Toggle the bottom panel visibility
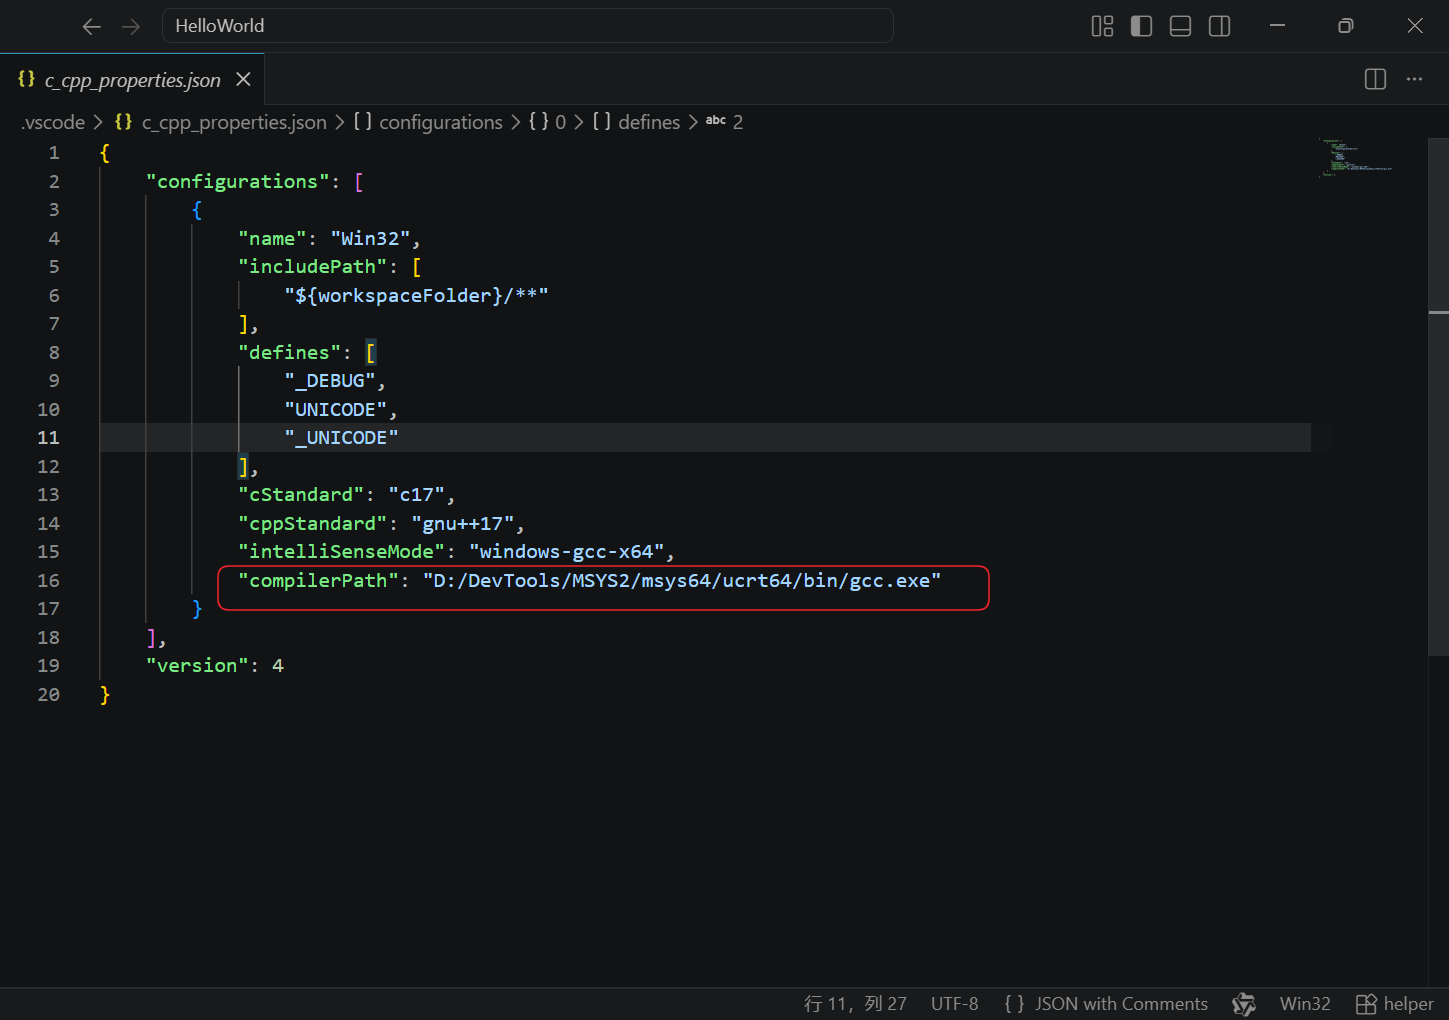This screenshot has width=1449, height=1020. 1180,26
